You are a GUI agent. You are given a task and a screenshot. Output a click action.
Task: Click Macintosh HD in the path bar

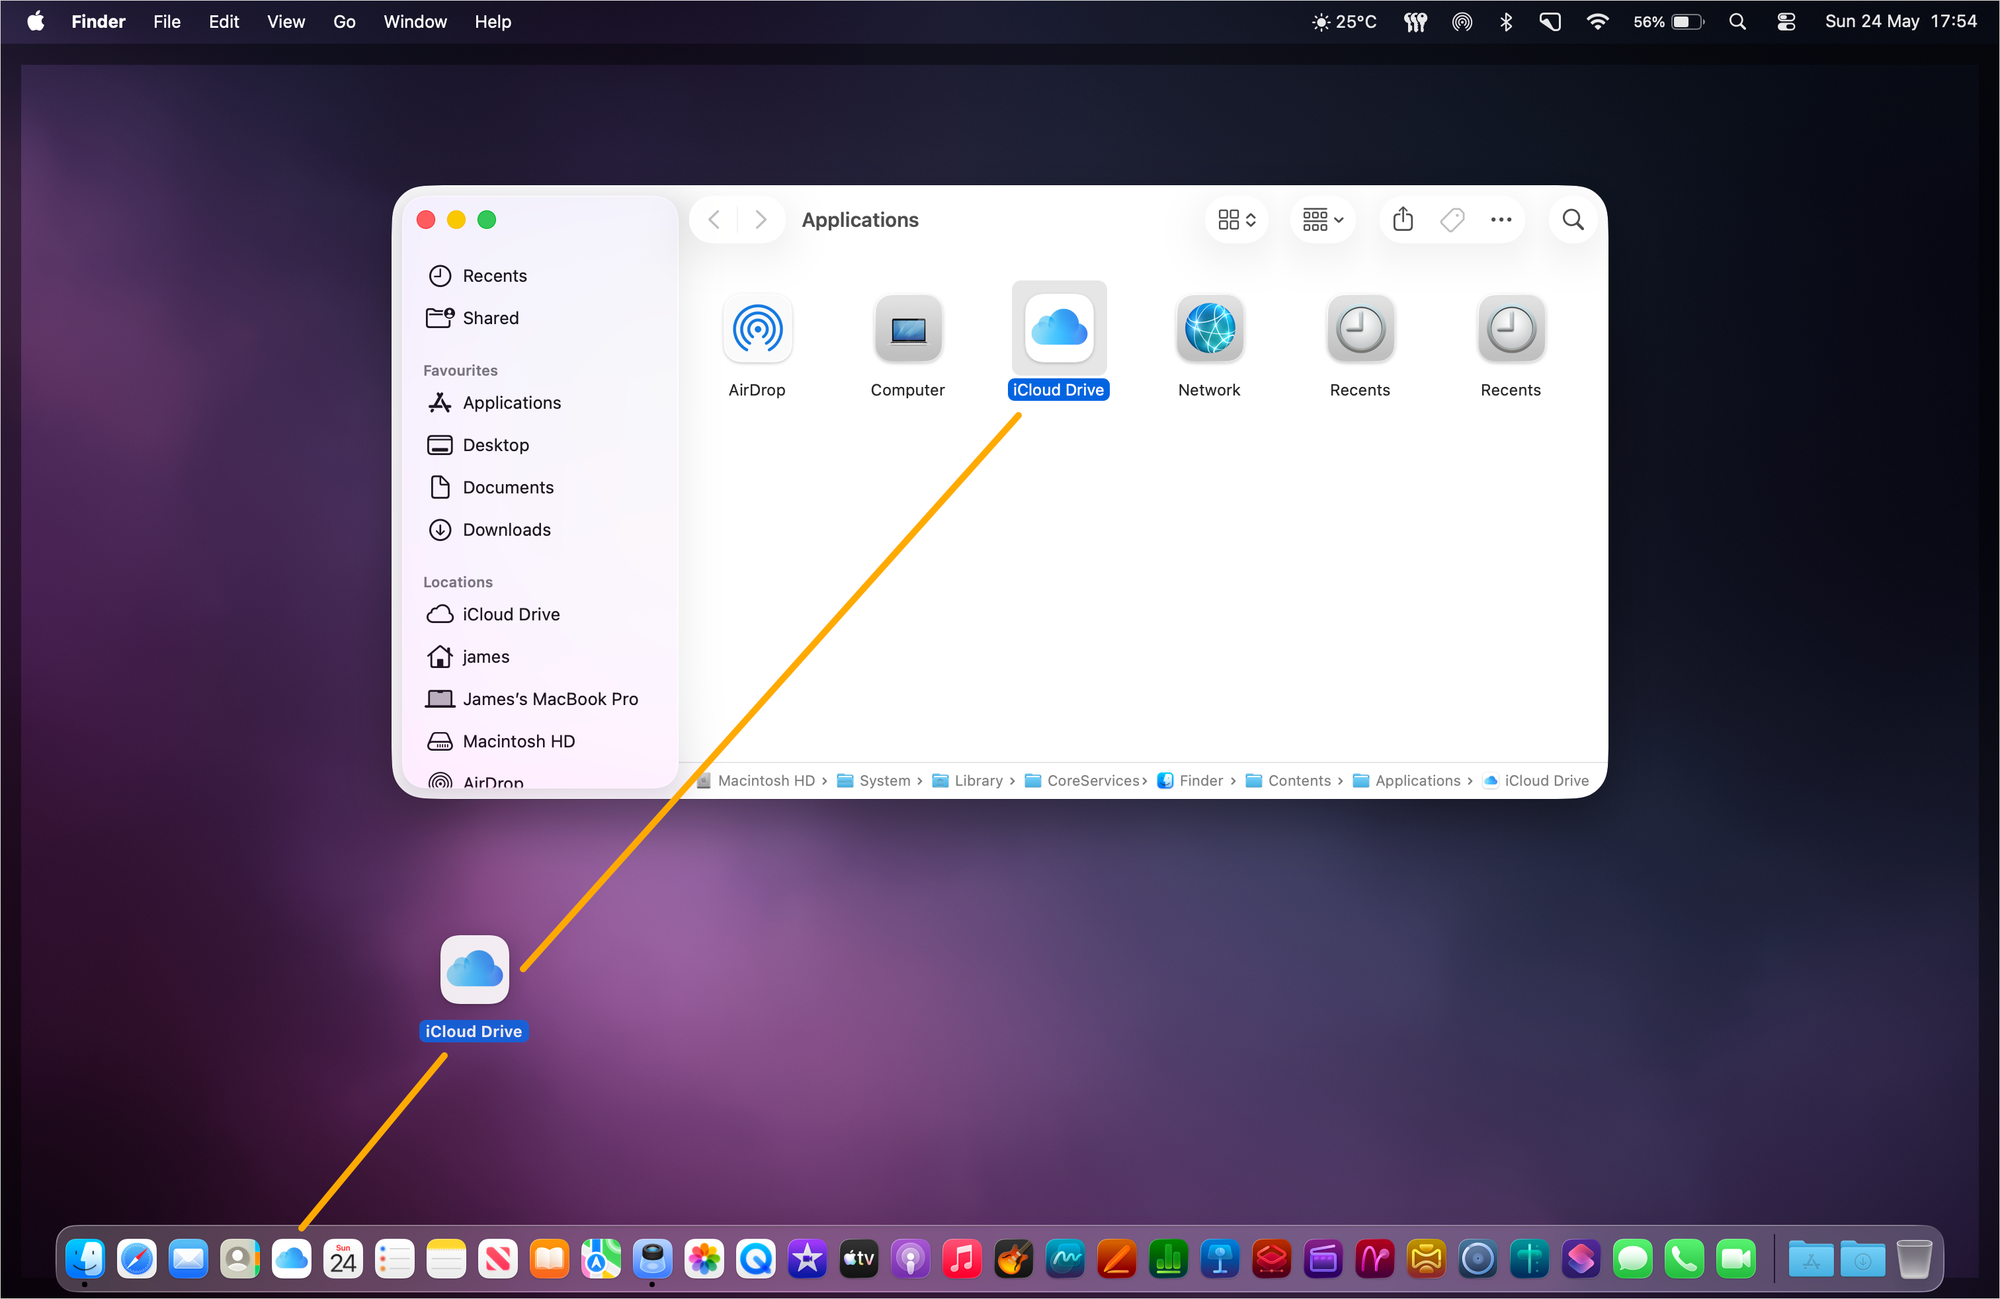point(757,781)
